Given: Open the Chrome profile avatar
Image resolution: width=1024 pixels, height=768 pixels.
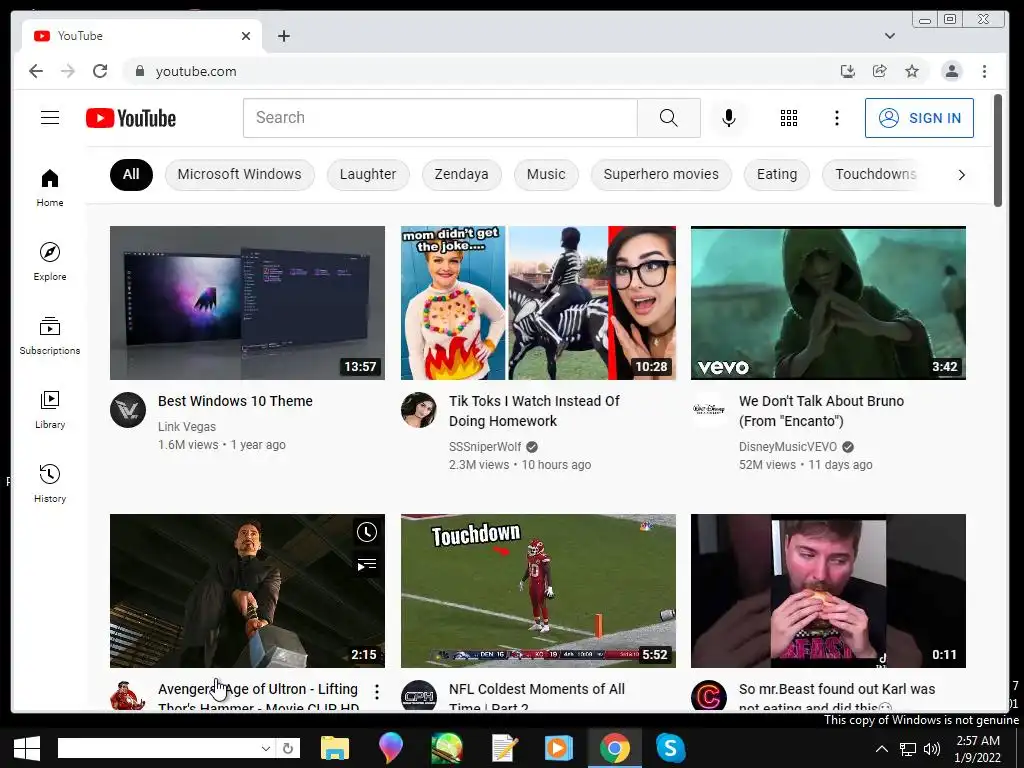Looking at the screenshot, I should 952,71.
